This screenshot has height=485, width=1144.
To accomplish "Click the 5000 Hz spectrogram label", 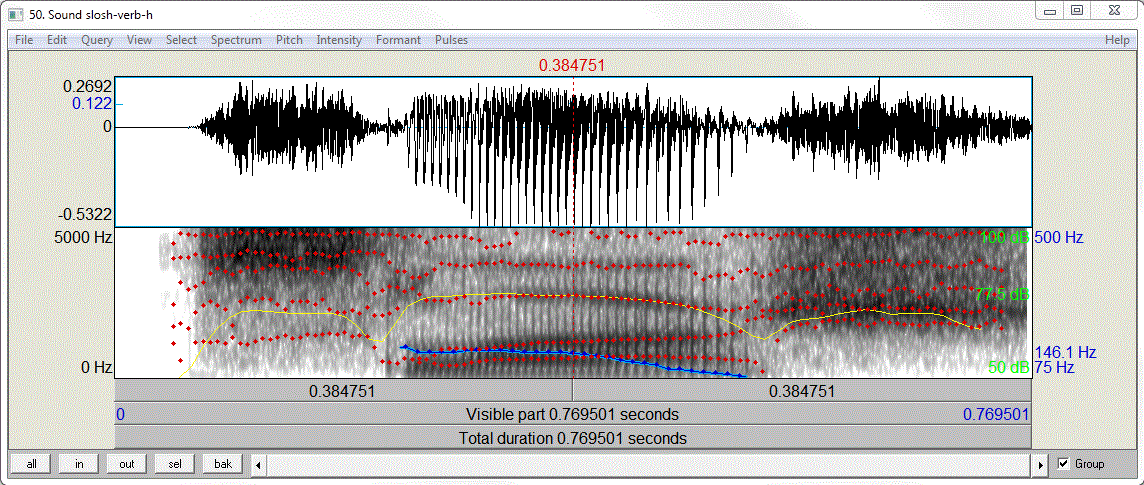I will tap(83, 237).
